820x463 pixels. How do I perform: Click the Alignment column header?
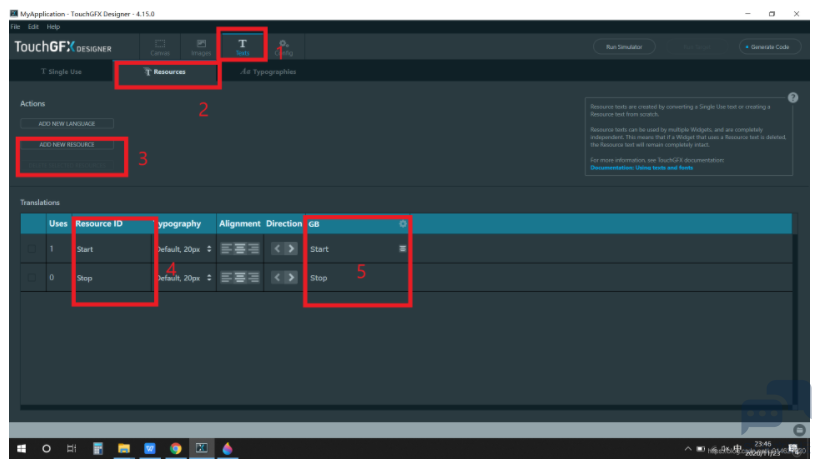(240, 223)
